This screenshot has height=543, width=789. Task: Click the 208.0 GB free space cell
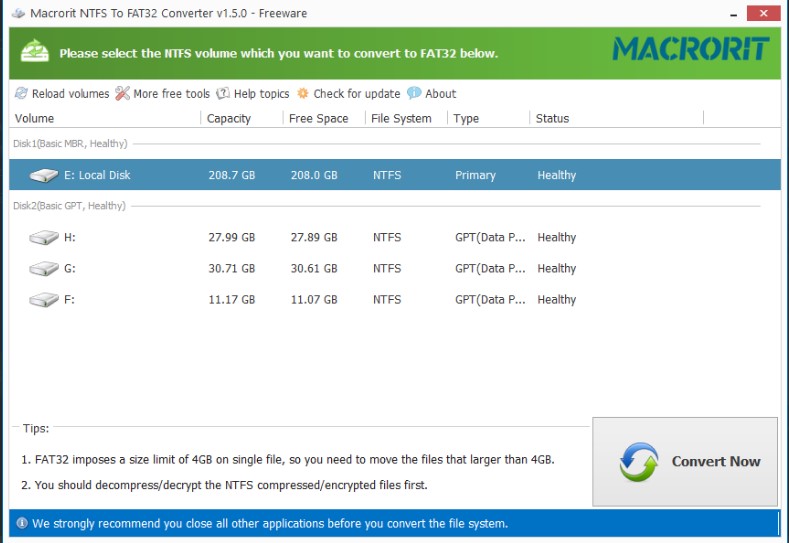pos(314,175)
